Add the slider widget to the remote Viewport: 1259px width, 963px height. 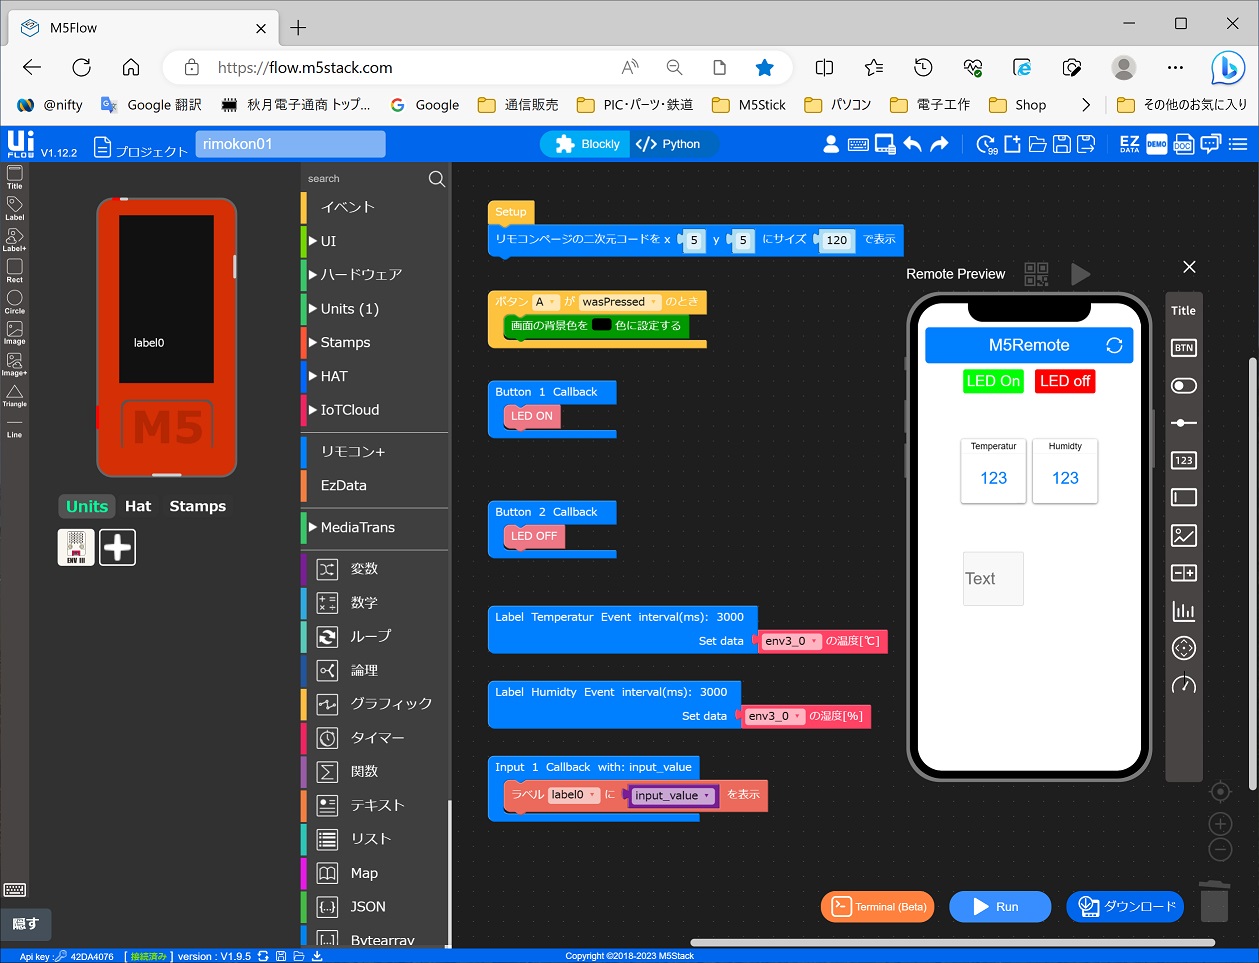click(1183, 423)
